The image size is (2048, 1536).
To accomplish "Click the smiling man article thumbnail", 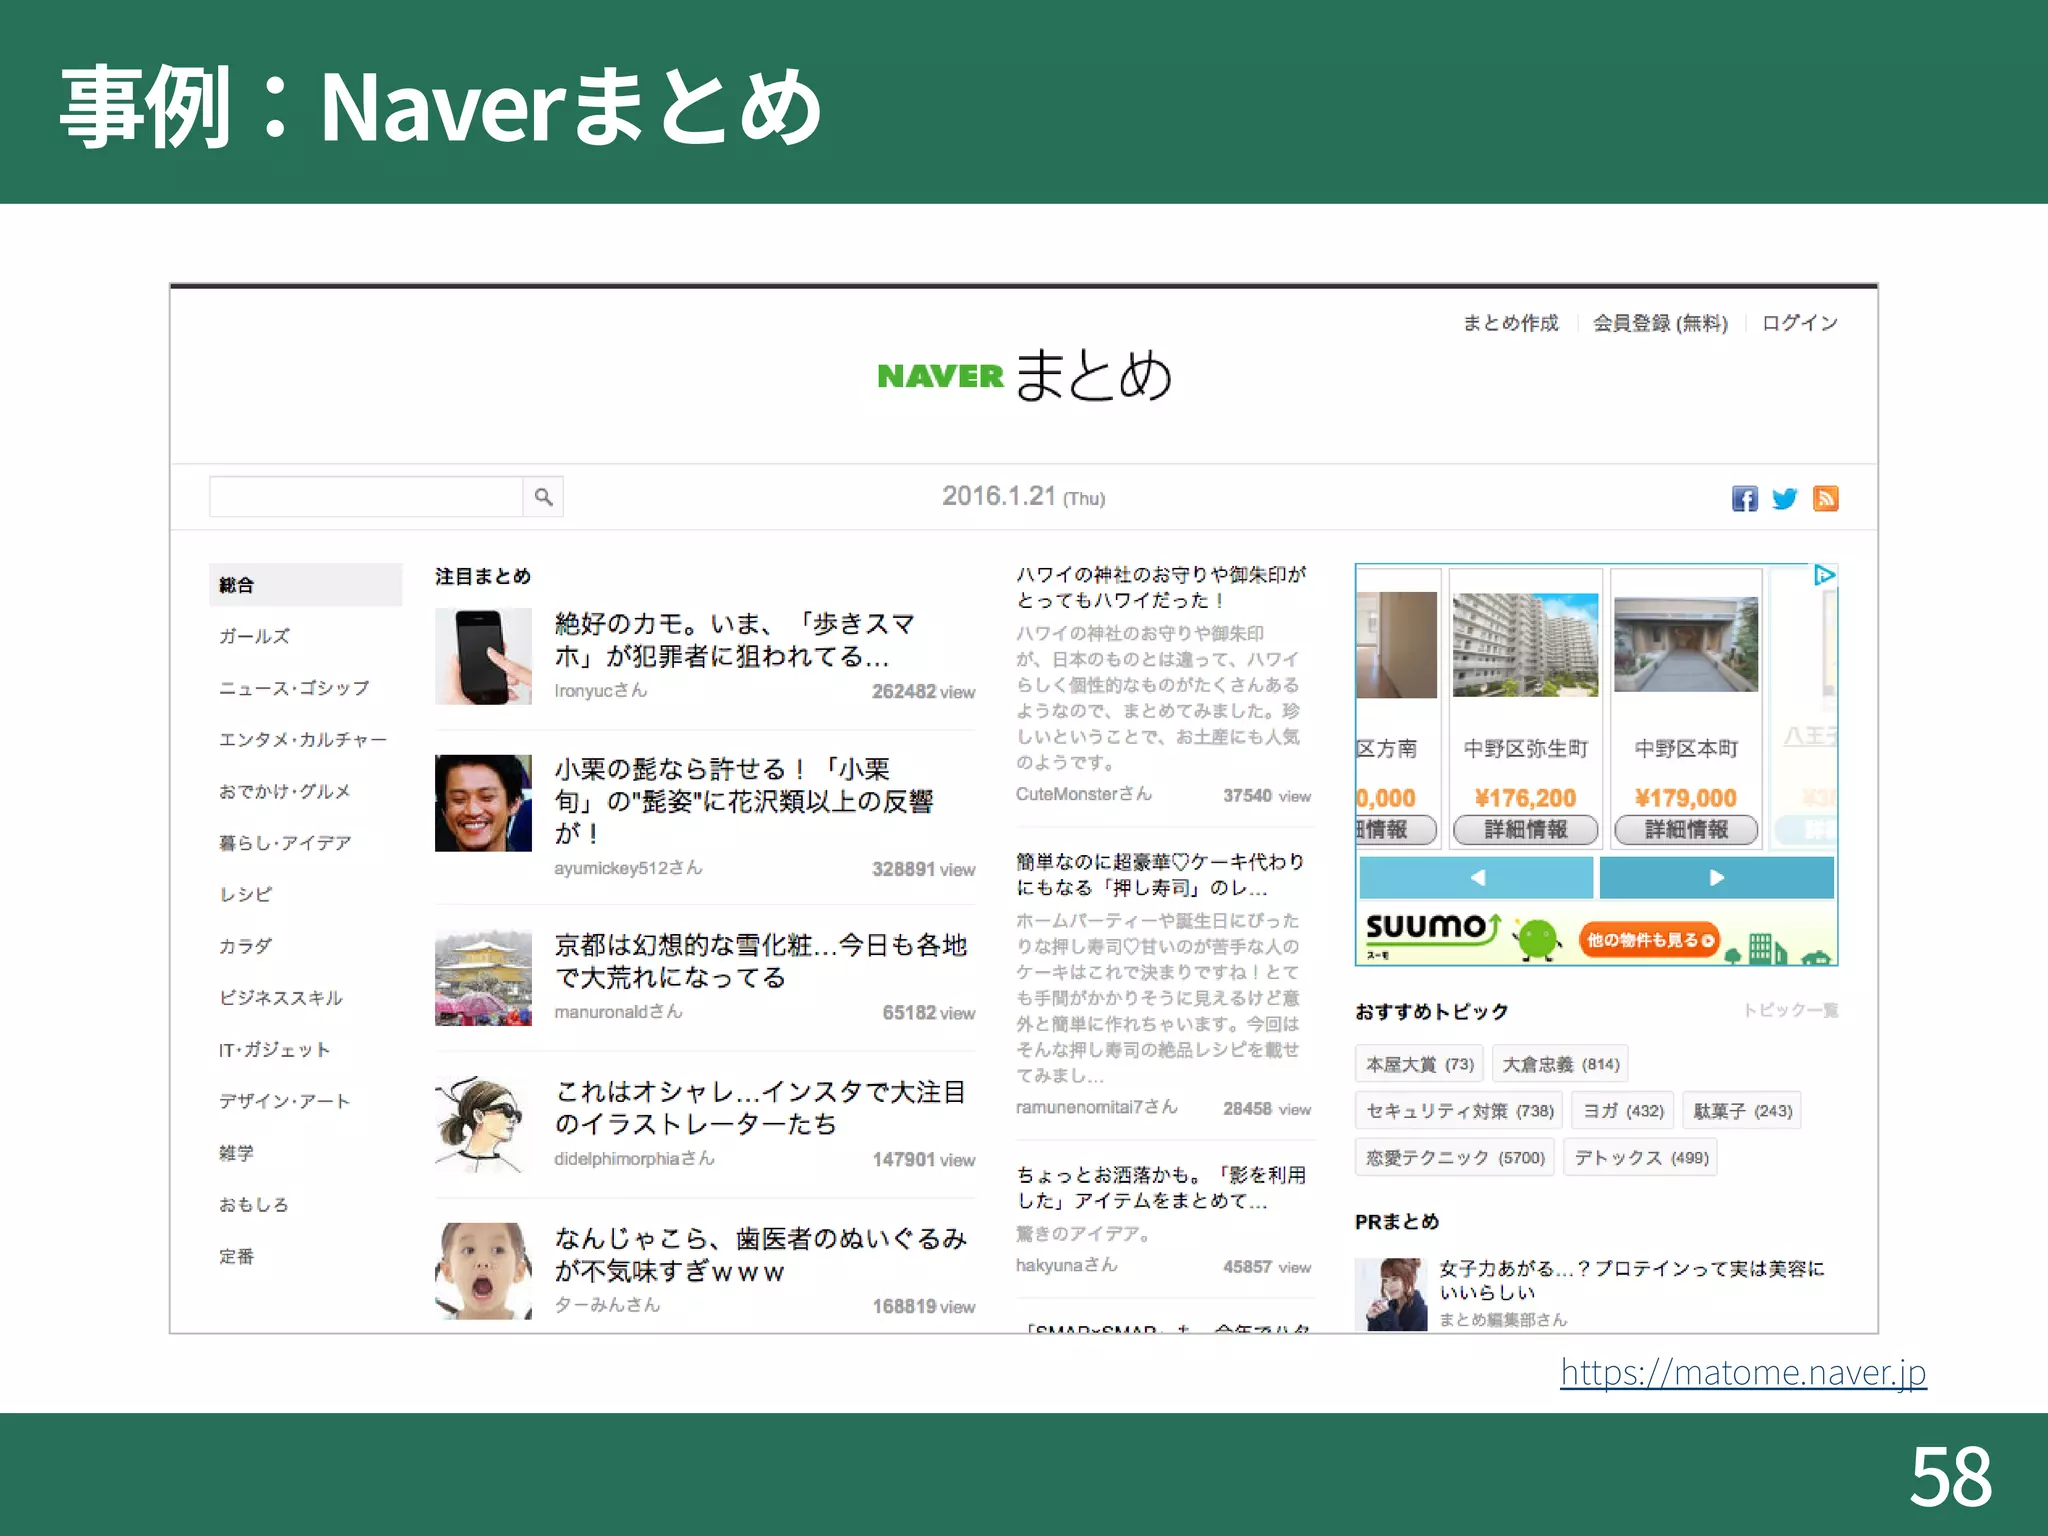I will tap(483, 803).
